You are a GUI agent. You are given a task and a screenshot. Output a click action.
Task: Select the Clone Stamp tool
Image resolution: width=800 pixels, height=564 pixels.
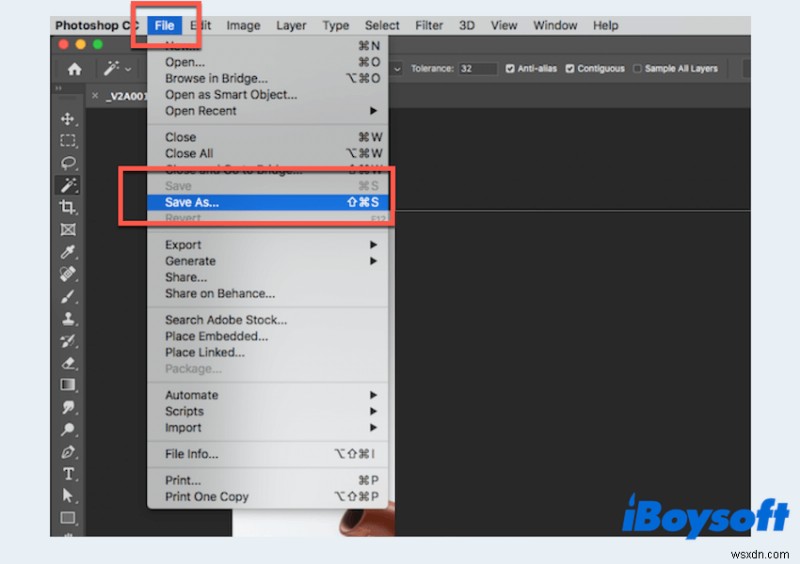pyautogui.click(x=67, y=318)
